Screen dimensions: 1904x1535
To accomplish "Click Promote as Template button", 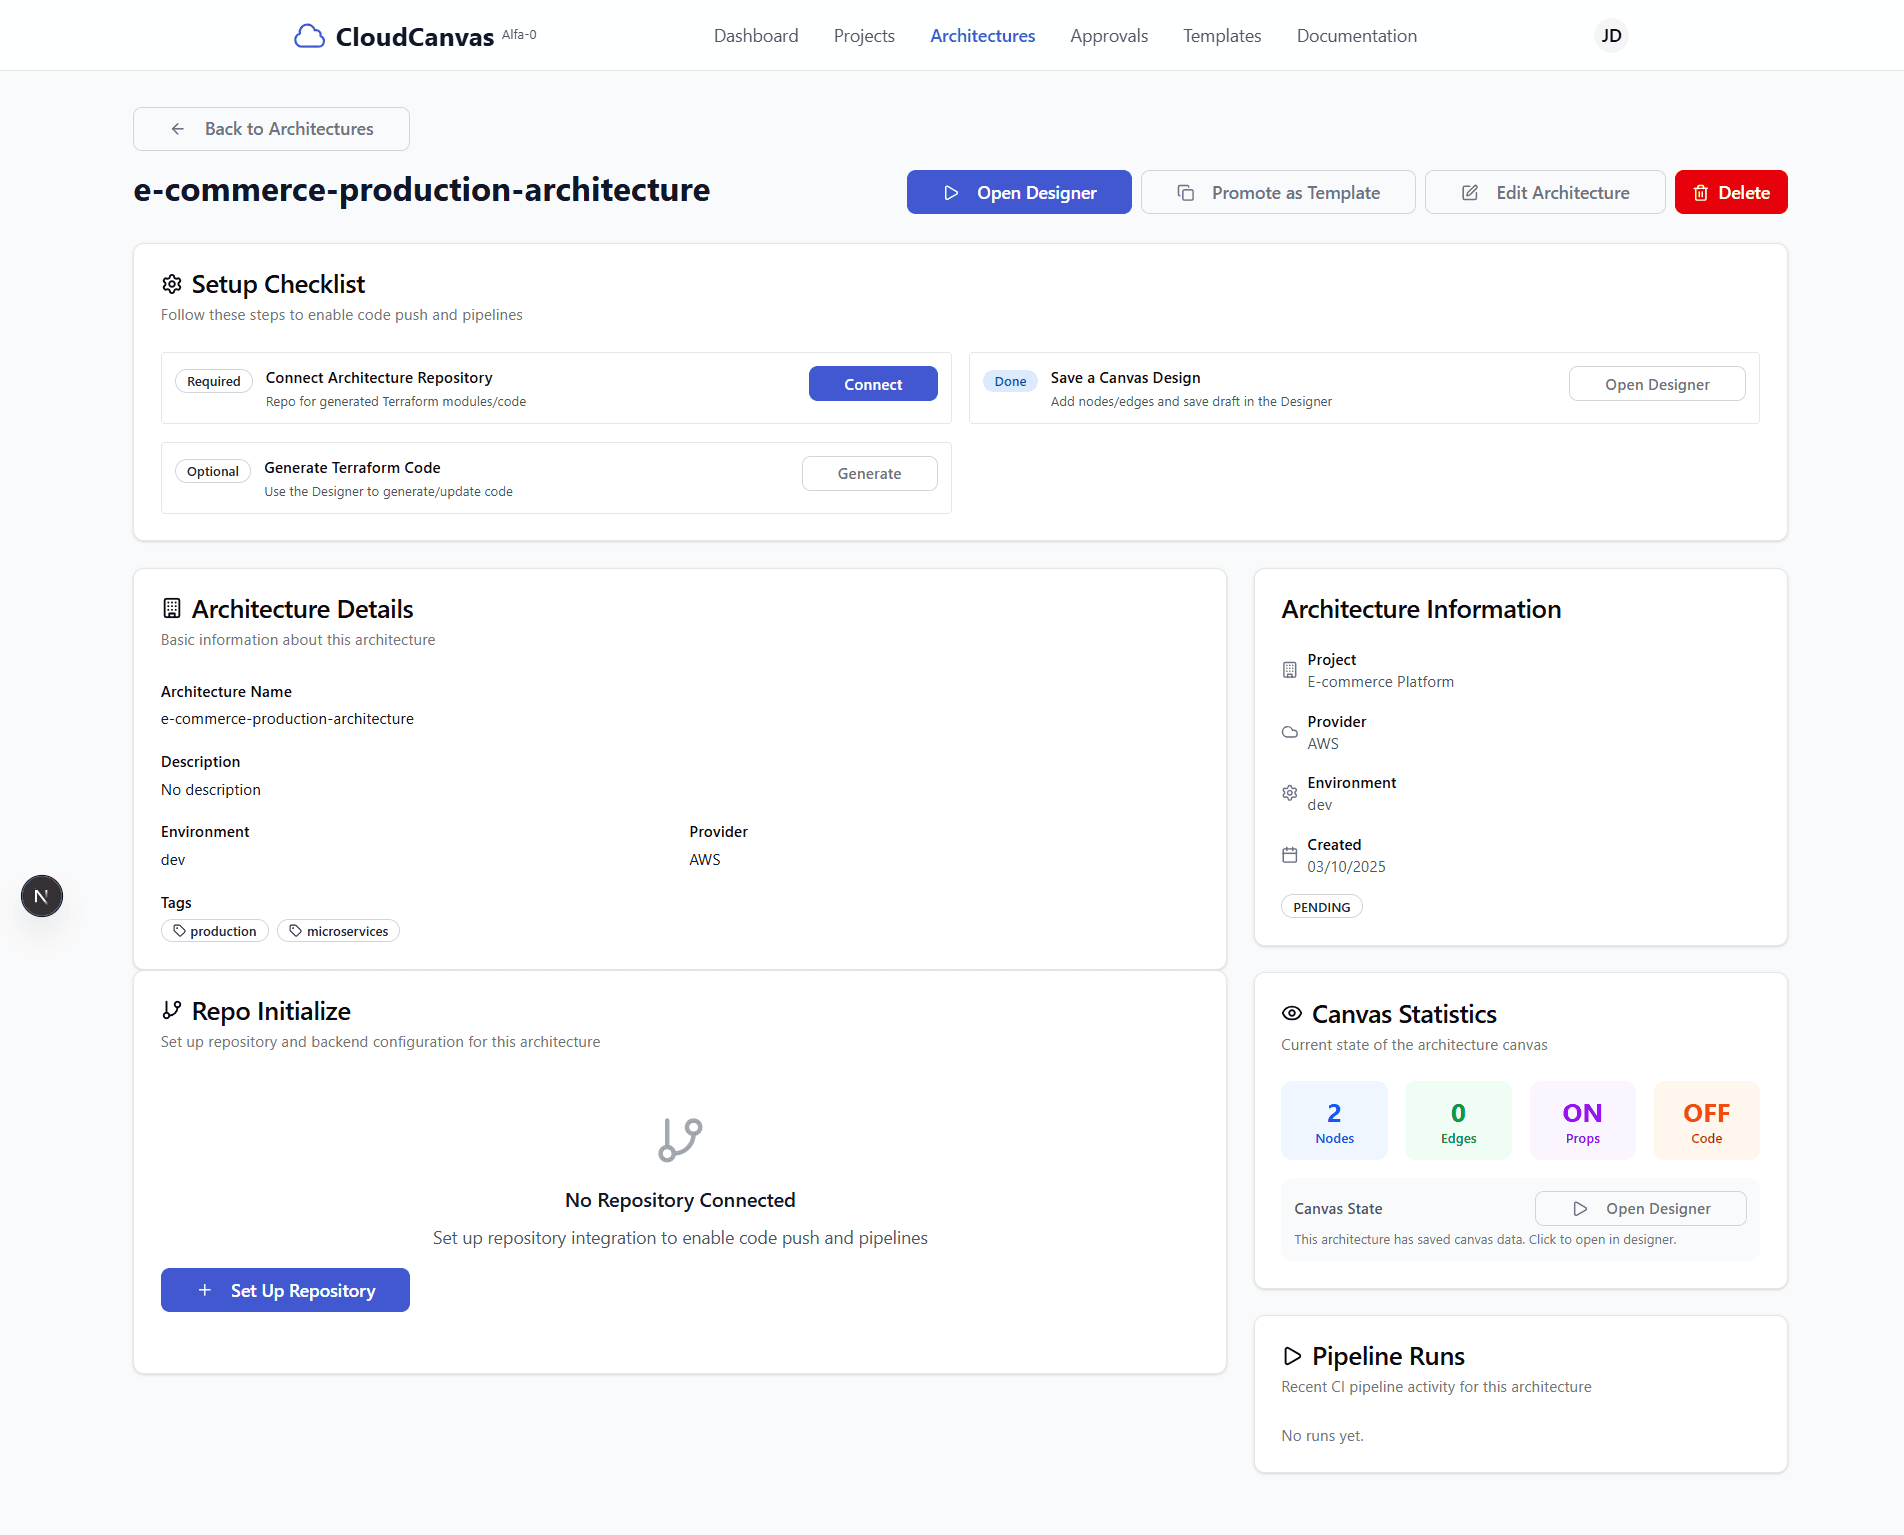I will 1278,192.
